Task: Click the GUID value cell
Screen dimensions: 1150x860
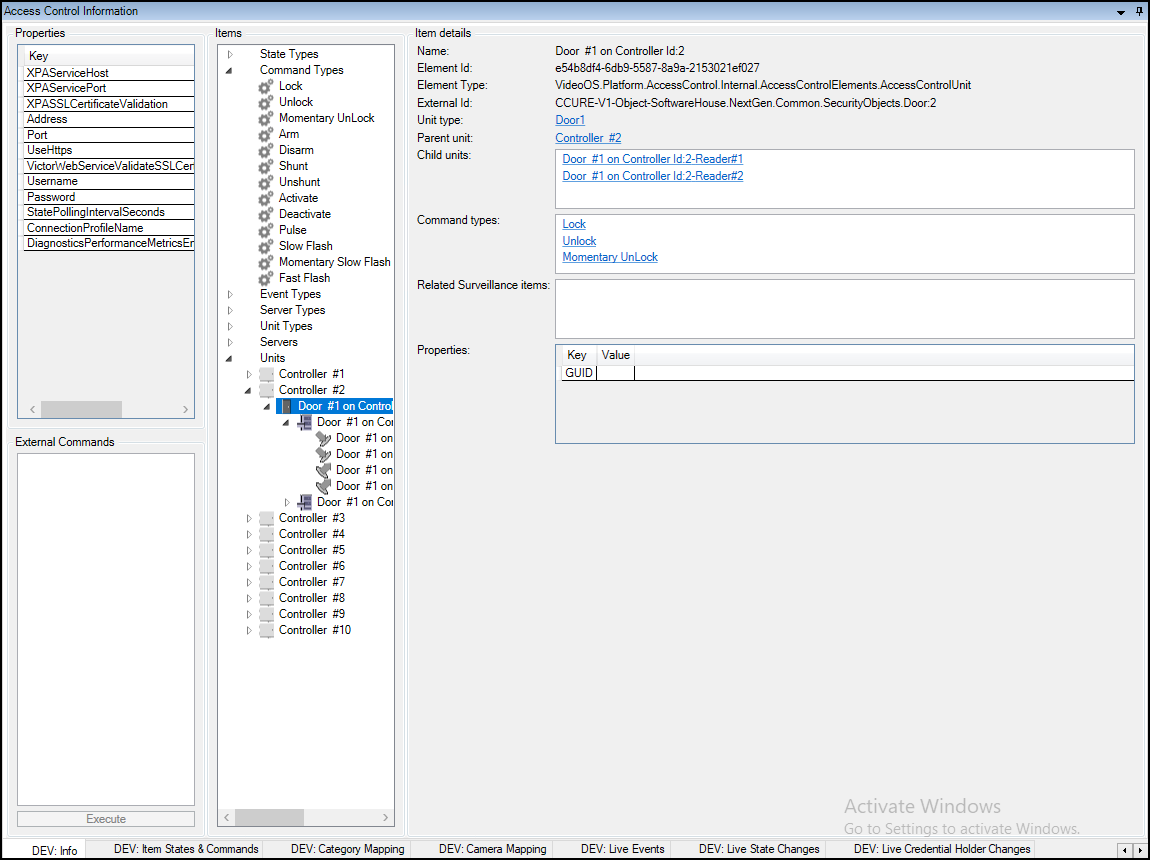Action: (x=616, y=373)
